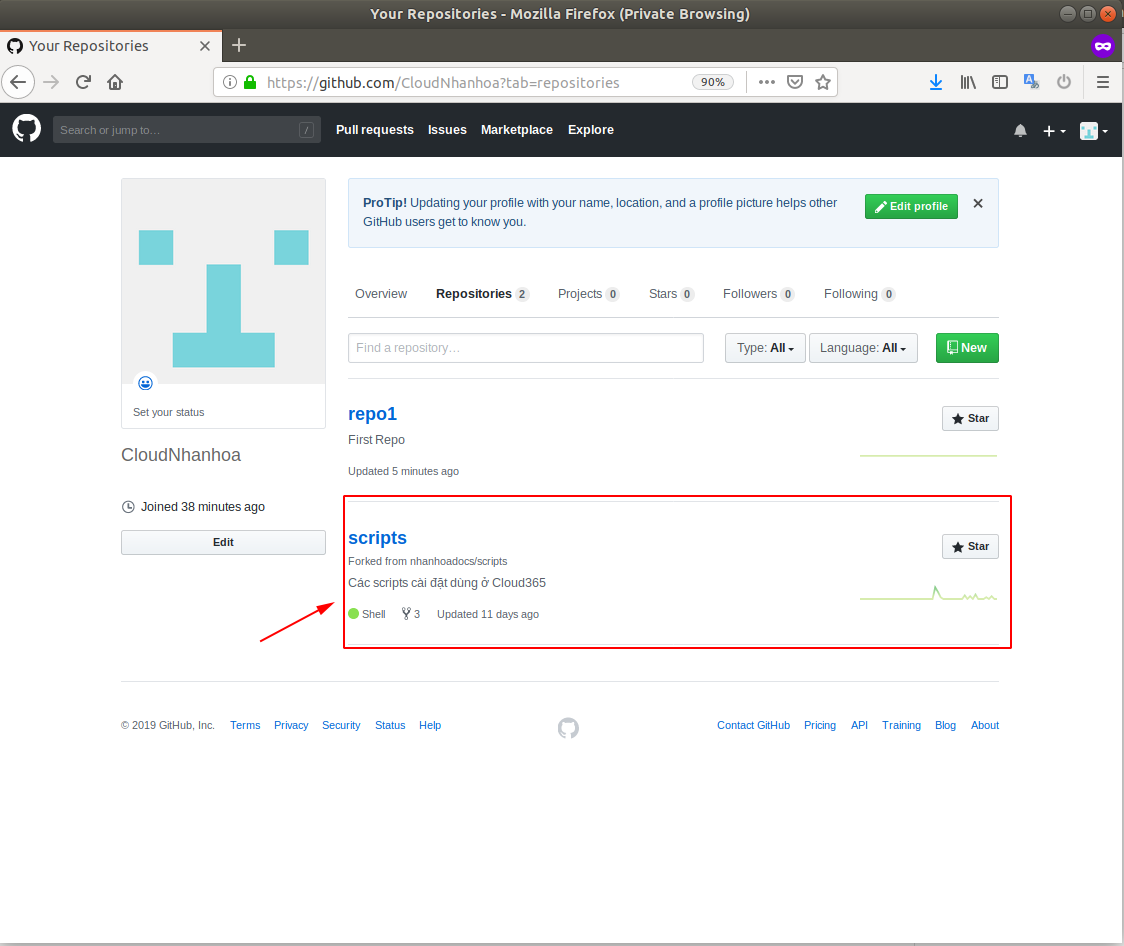Star the repo1 repository
Viewport: 1124px width, 946px height.
pyautogui.click(x=970, y=419)
